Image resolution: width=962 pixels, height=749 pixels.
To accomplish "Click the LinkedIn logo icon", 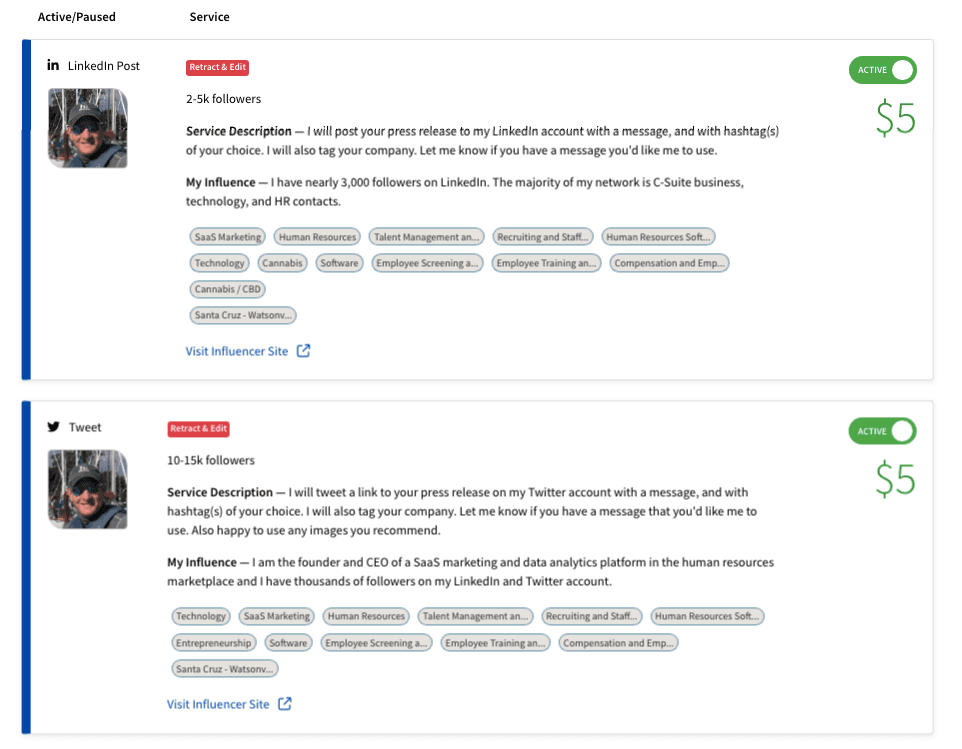I will click(x=54, y=66).
